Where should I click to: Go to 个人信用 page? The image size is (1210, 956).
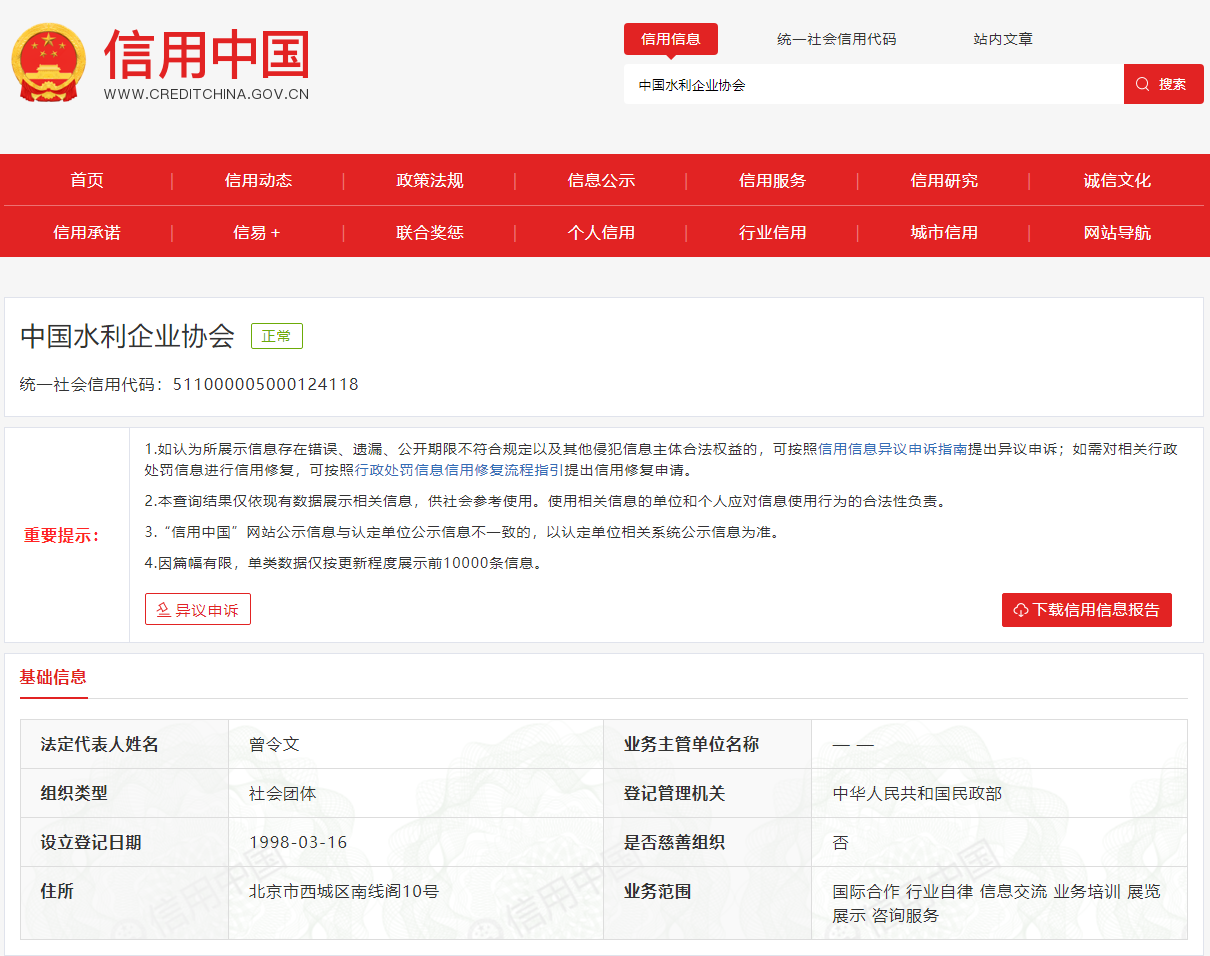[601, 233]
